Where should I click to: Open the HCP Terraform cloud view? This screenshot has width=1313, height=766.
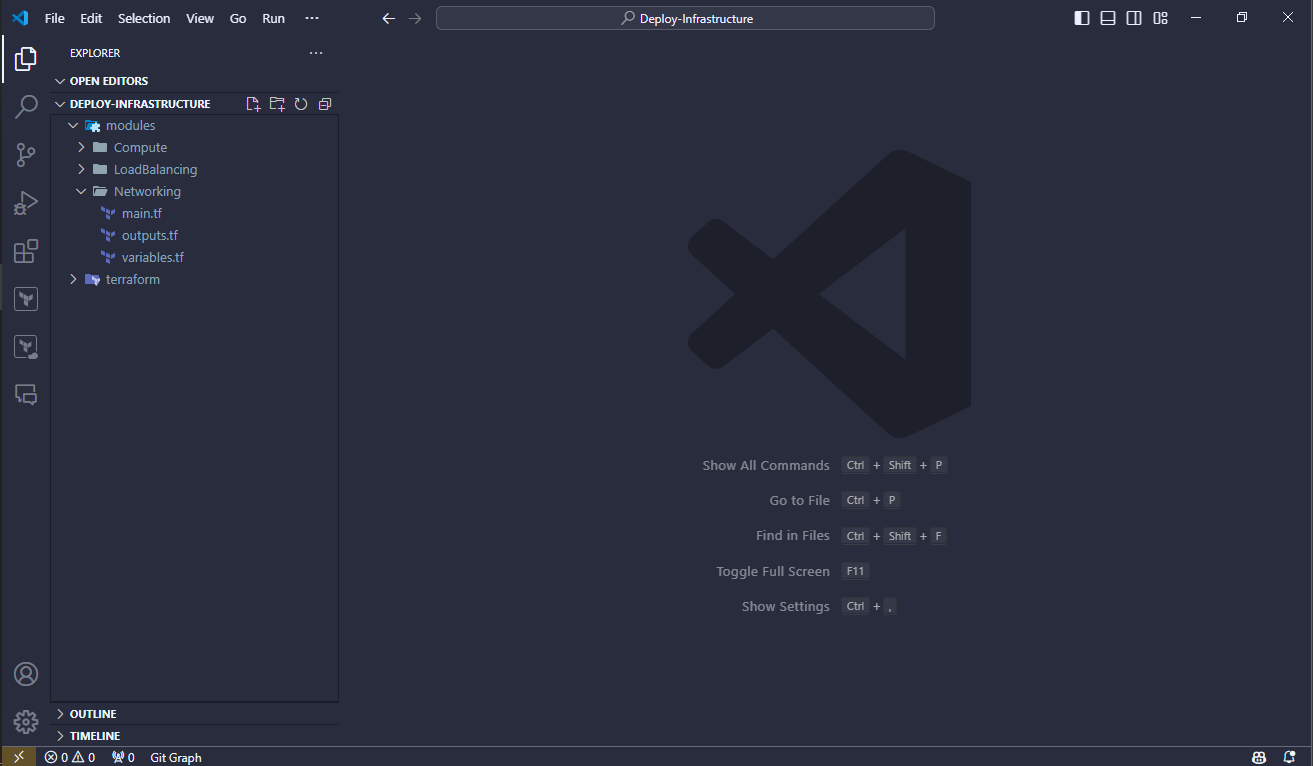(26, 347)
